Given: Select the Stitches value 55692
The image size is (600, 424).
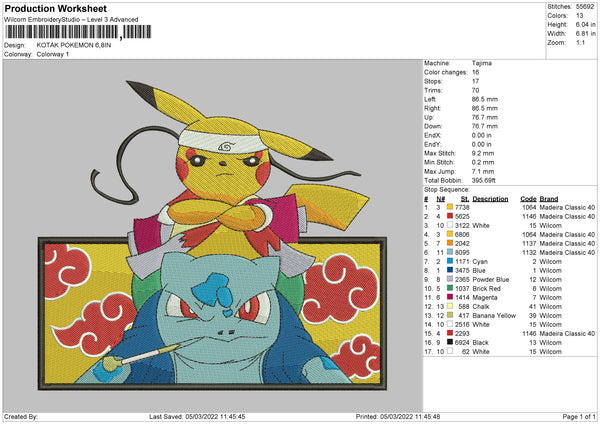Looking at the screenshot, I should (x=585, y=7).
